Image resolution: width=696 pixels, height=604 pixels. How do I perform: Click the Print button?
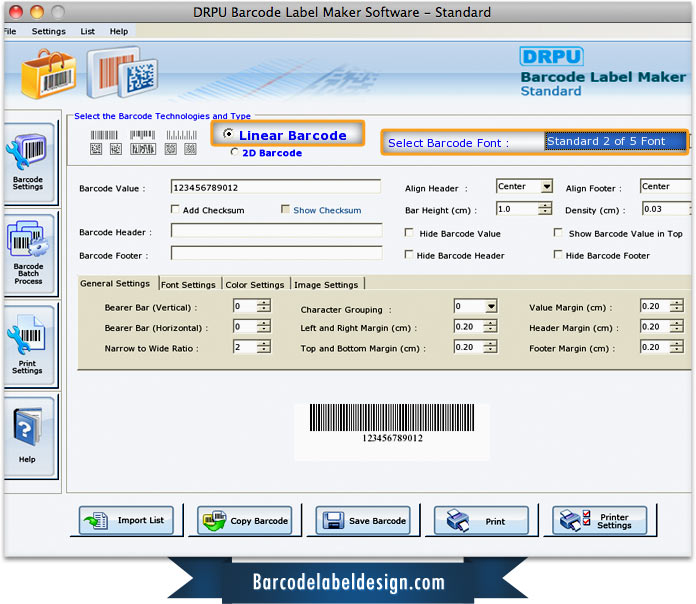click(x=481, y=520)
